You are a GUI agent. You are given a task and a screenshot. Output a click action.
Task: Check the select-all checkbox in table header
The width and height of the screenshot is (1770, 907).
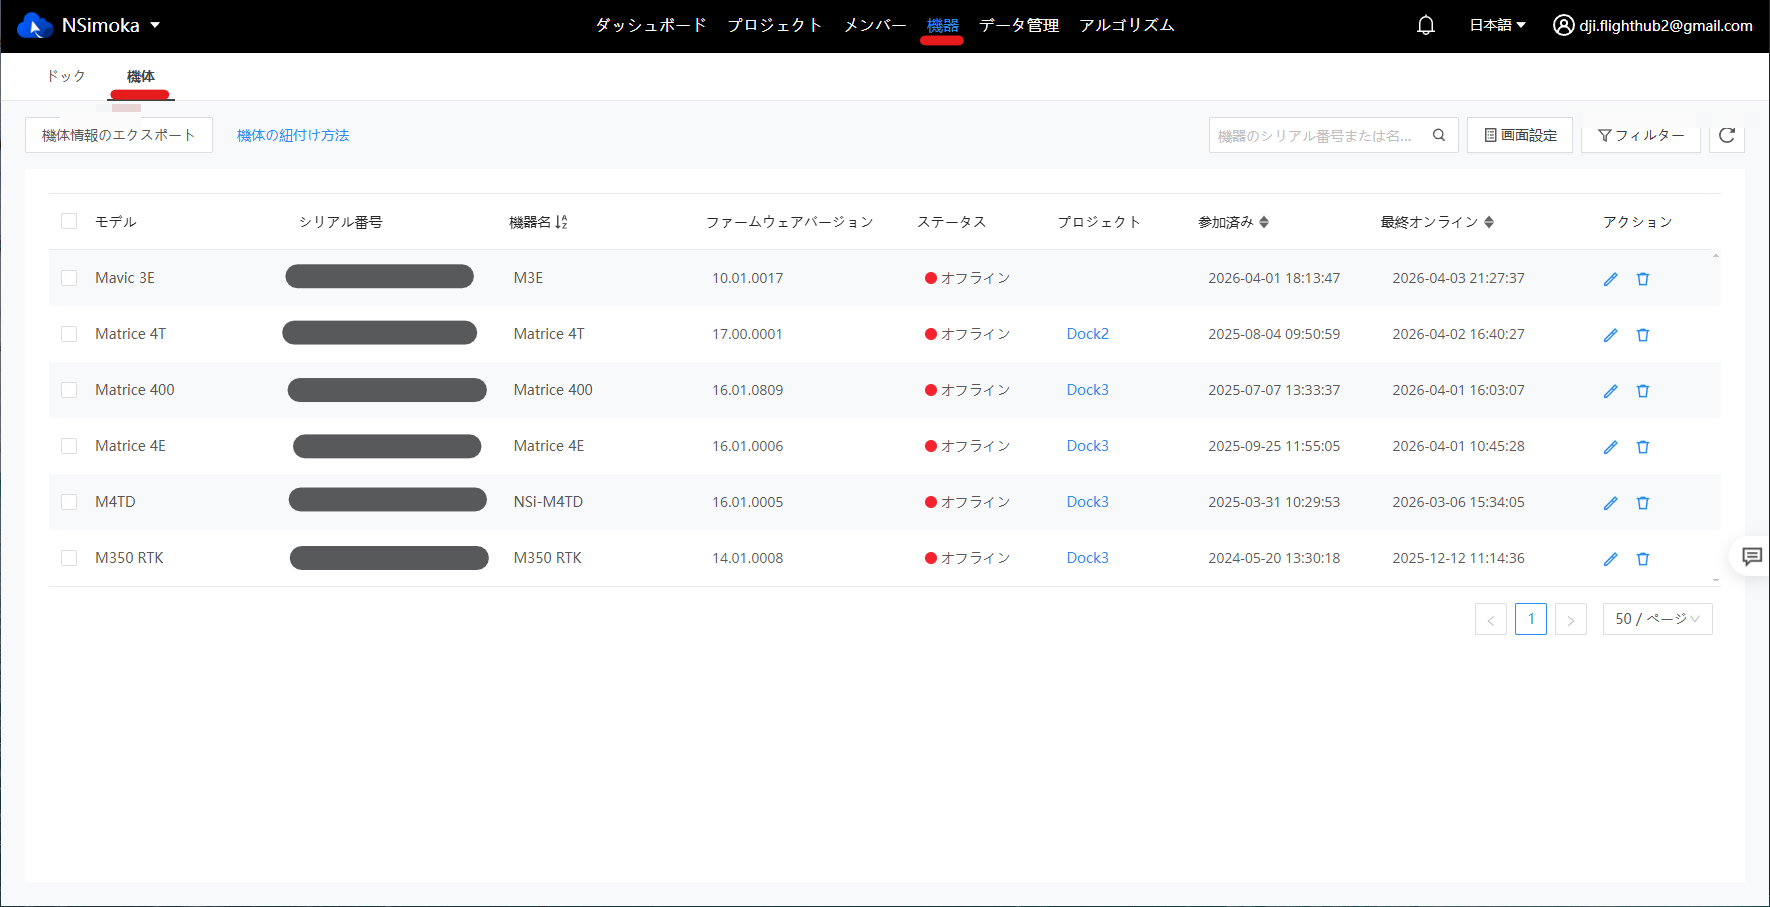click(x=69, y=221)
